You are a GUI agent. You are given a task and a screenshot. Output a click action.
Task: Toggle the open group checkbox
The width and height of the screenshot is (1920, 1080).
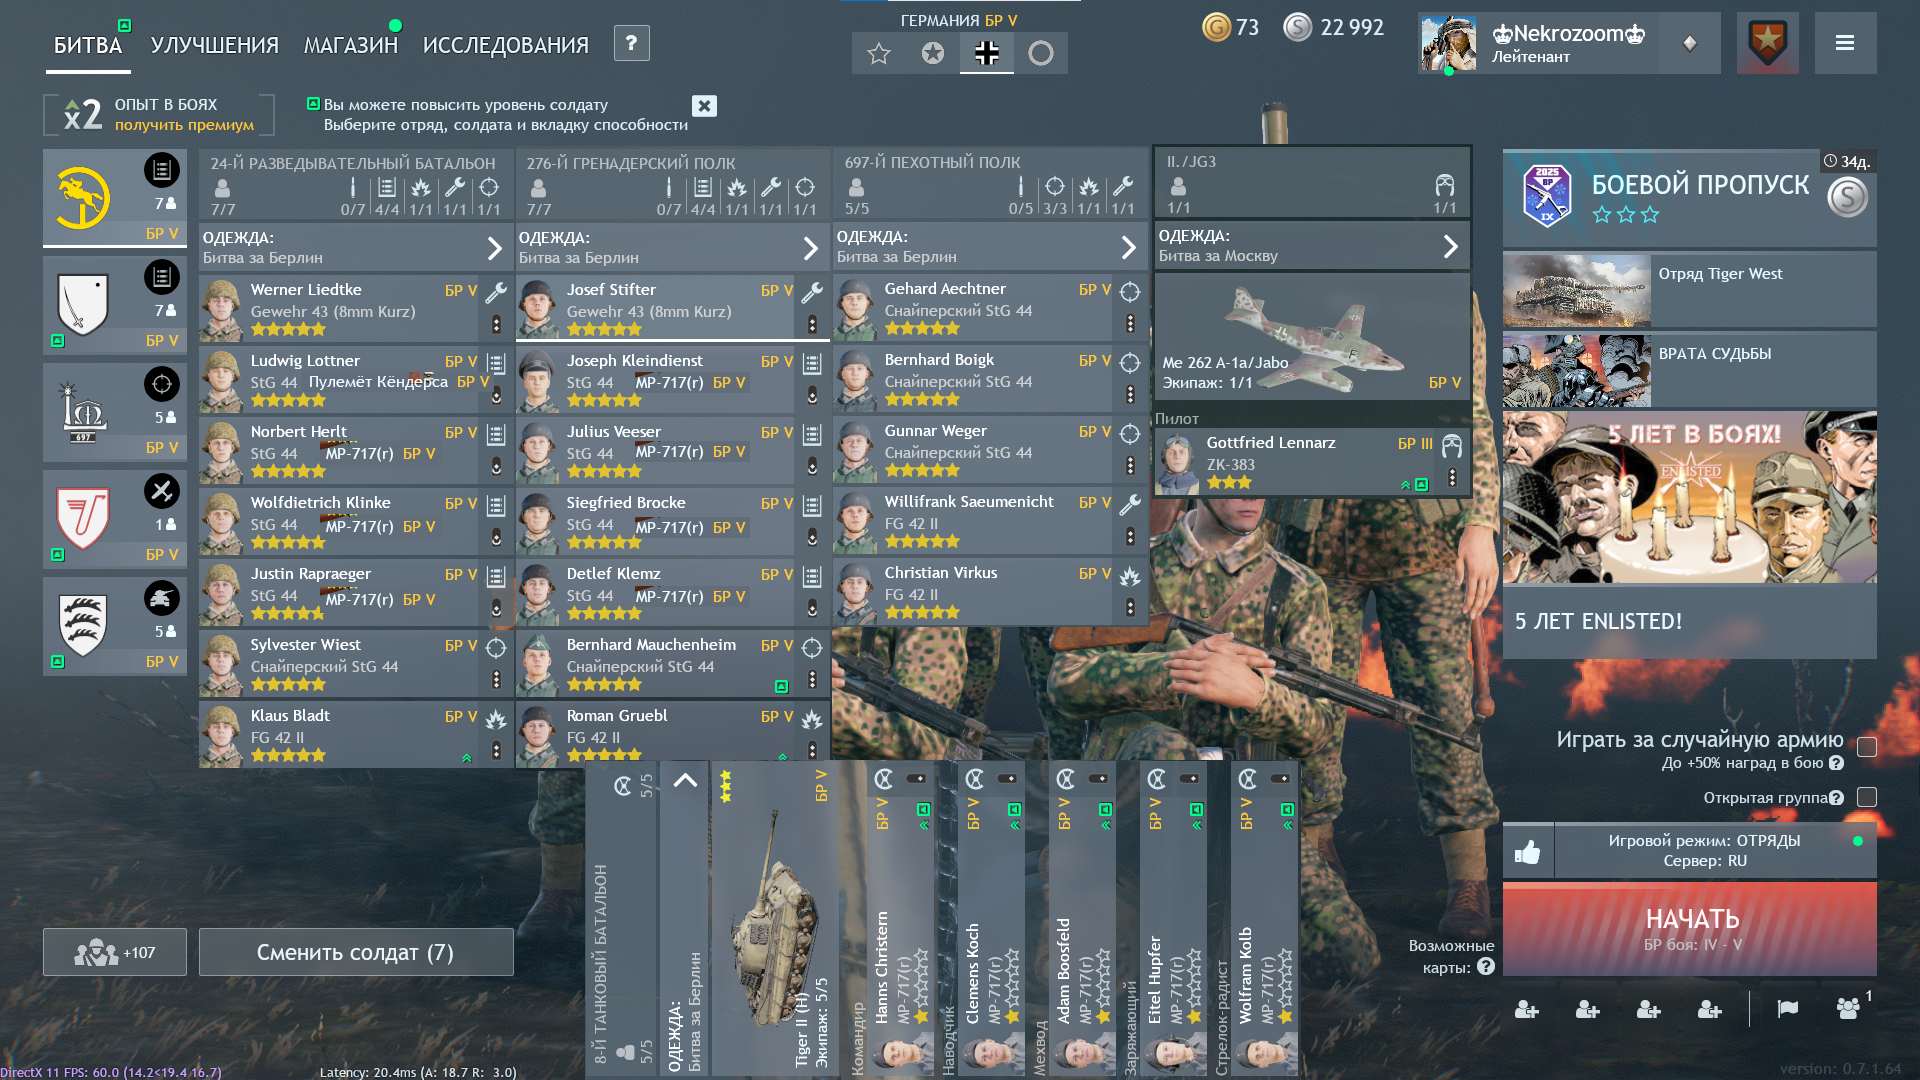pyautogui.click(x=1866, y=797)
